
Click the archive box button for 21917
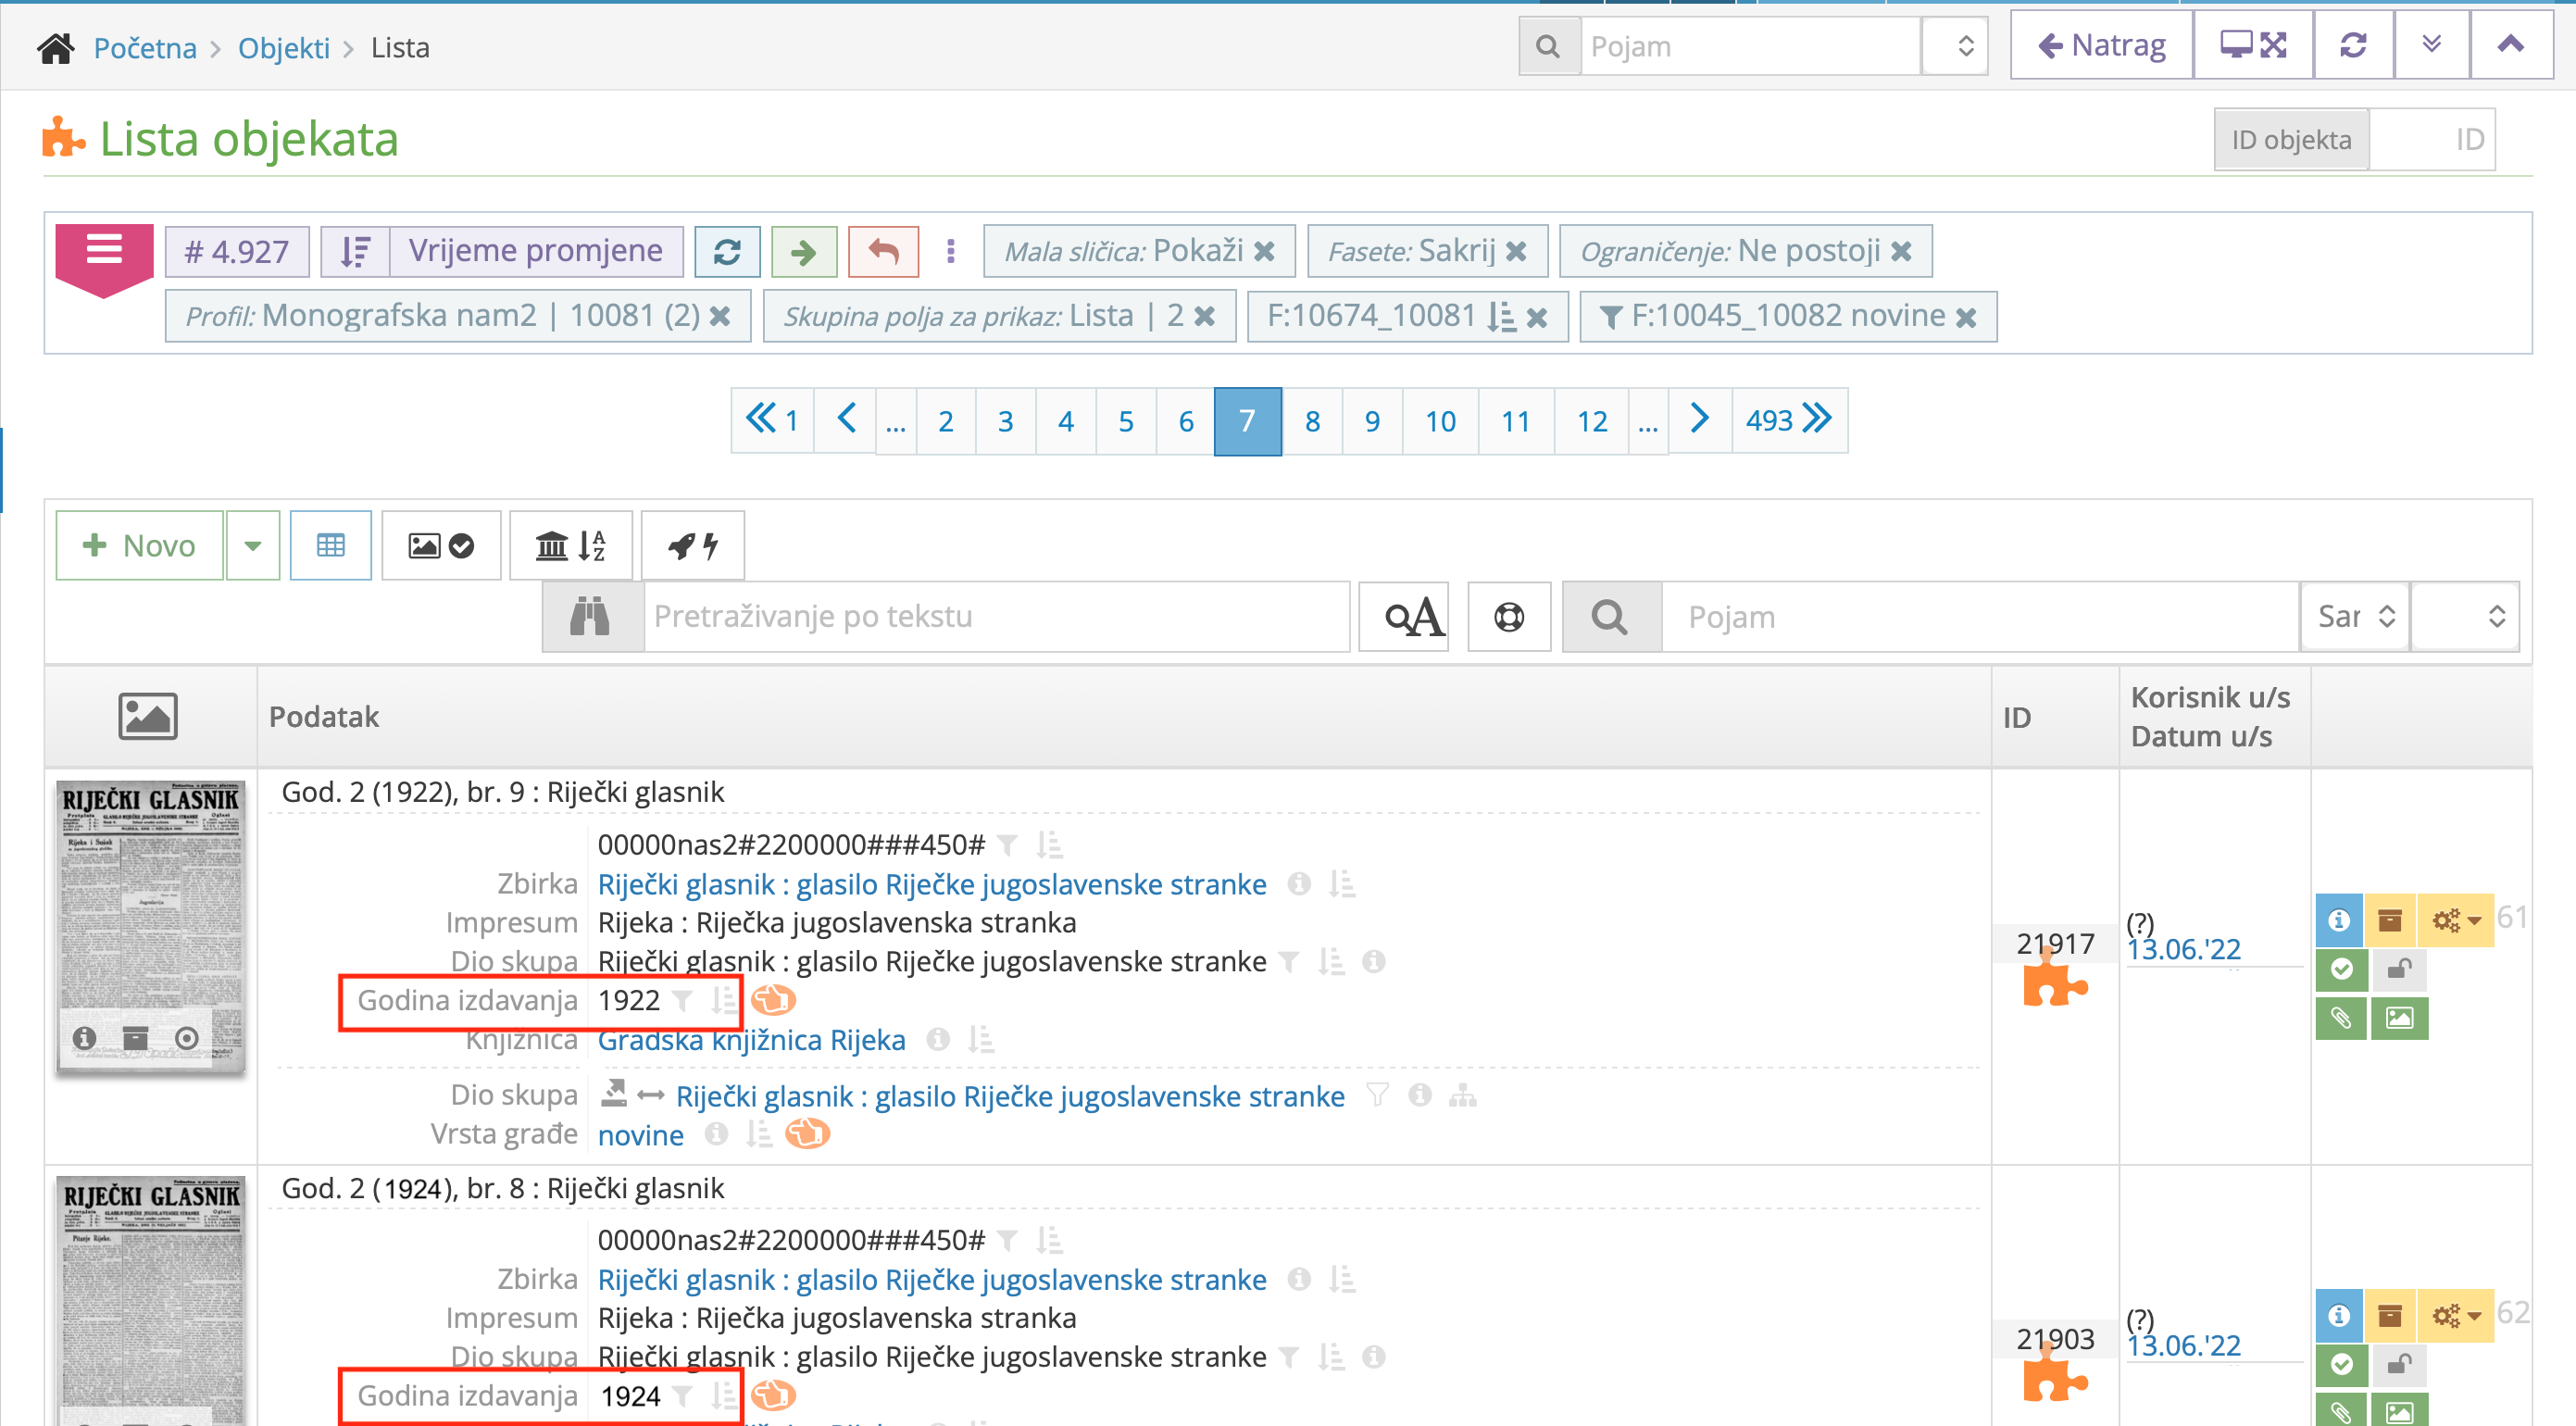2390,919
